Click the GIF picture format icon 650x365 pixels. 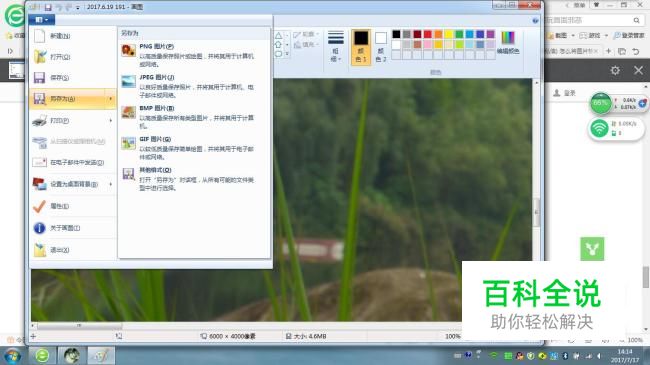(129, 143)
